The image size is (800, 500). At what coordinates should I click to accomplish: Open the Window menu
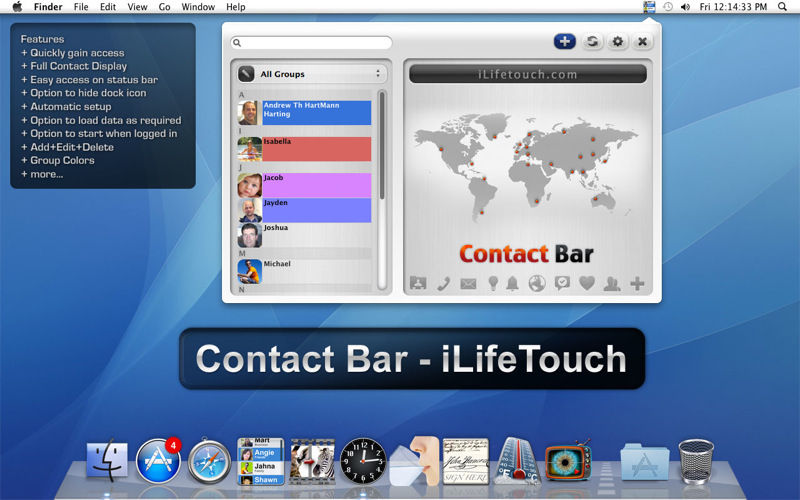[x=198, y=7]
